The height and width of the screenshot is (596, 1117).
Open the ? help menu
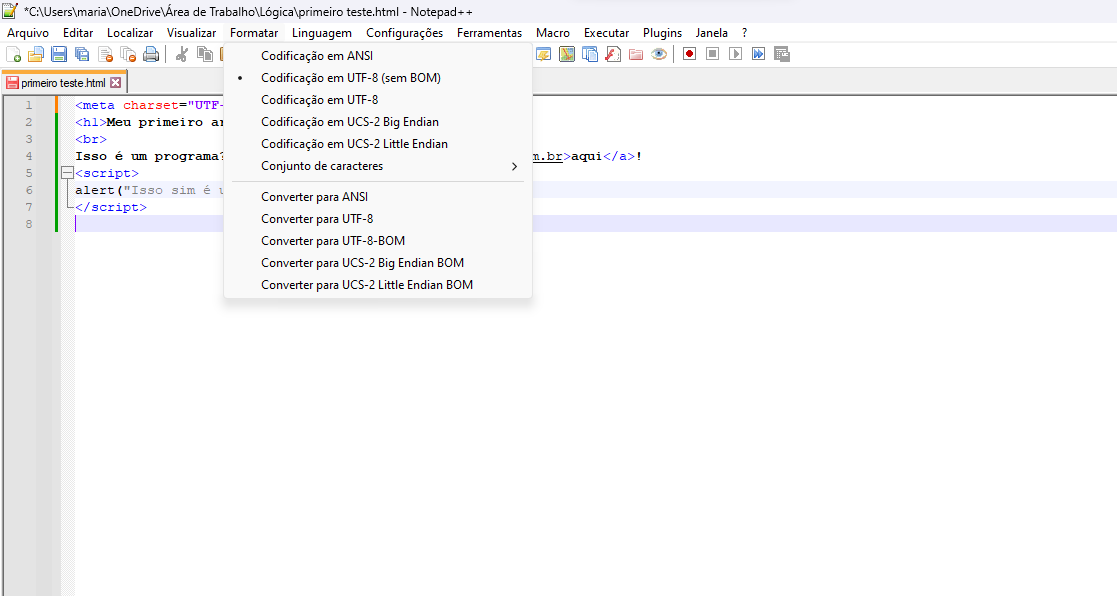coord(744,33)
